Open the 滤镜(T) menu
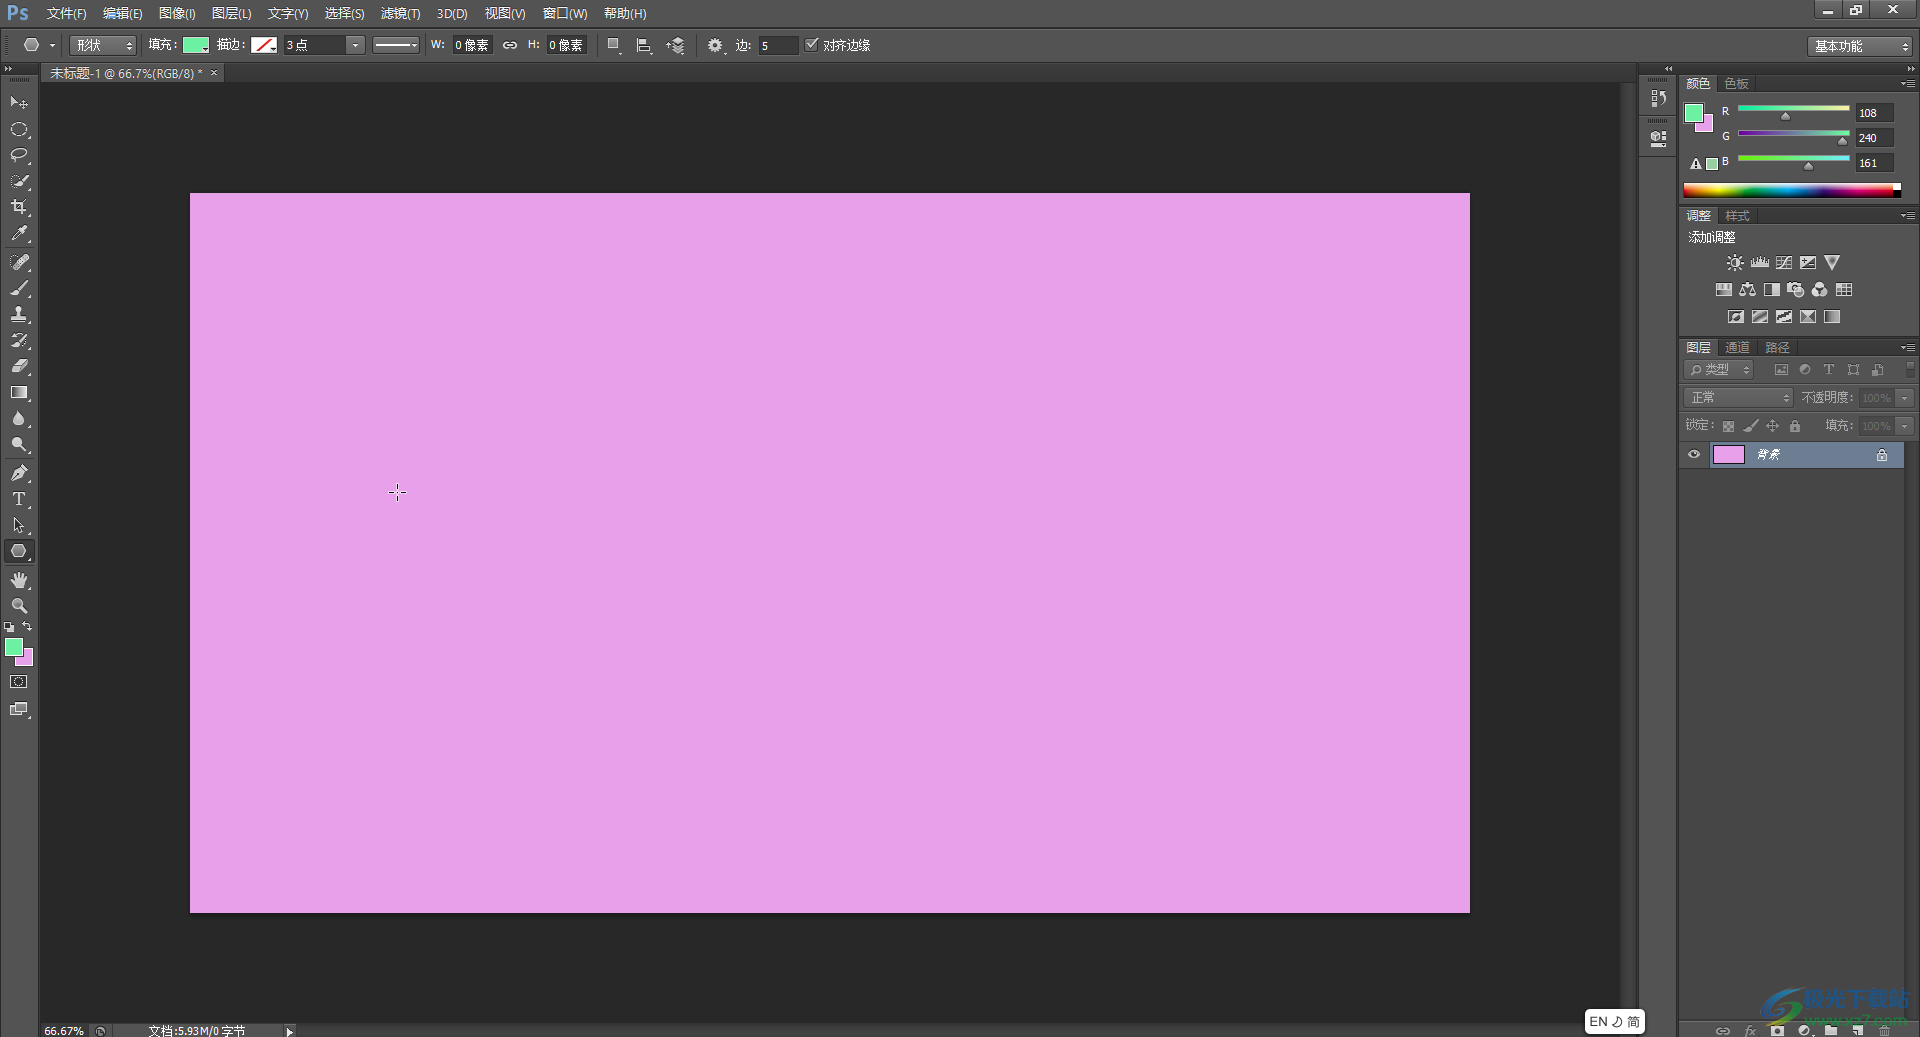Screen dimensions: 1920x1037 pos(400,13)
